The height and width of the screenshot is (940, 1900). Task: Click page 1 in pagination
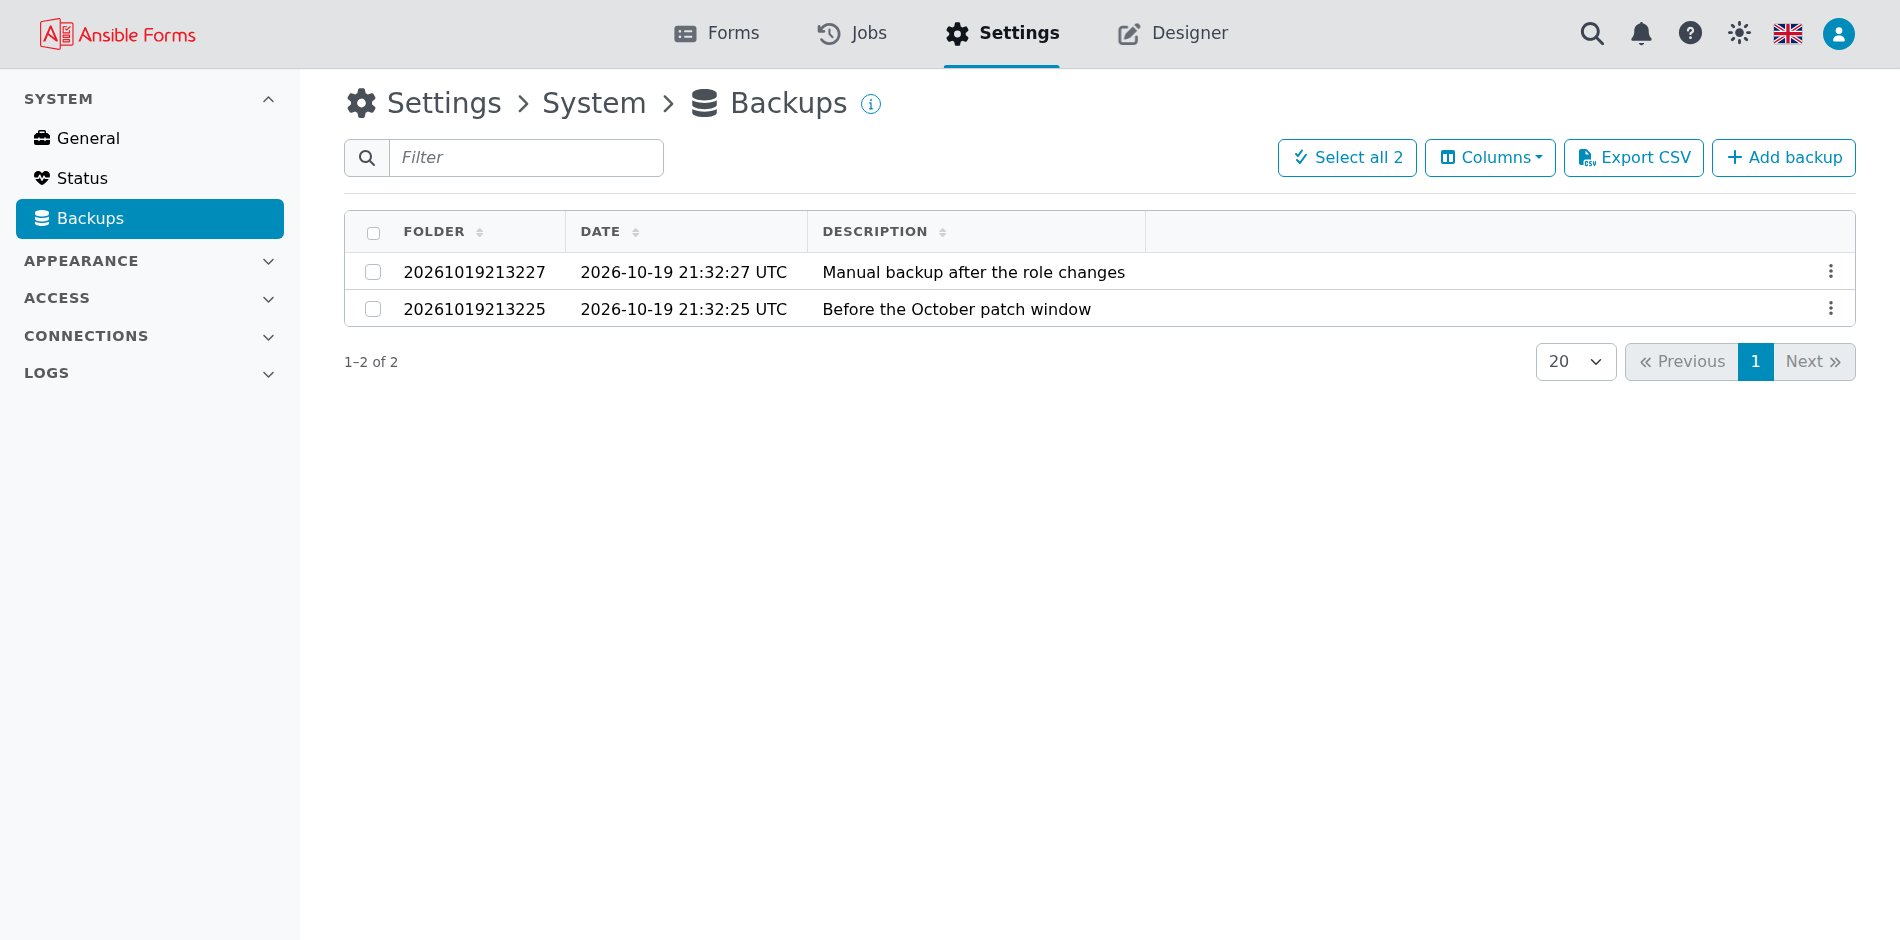click(1755, 362)
